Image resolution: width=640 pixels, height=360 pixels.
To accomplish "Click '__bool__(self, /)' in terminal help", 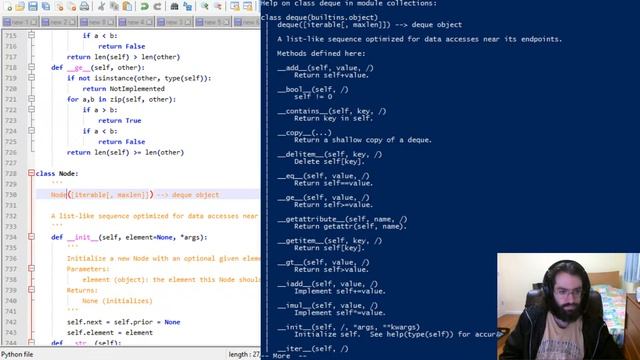I will pyautogui.click(x=313, y=89).
